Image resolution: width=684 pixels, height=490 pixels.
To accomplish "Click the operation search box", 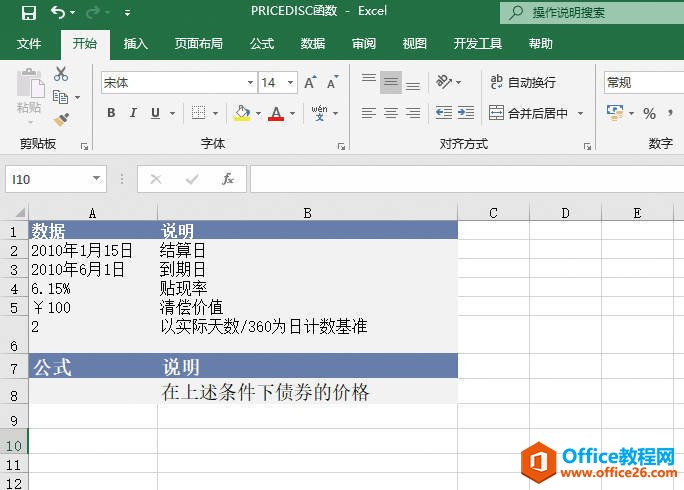I will [592, 13].
